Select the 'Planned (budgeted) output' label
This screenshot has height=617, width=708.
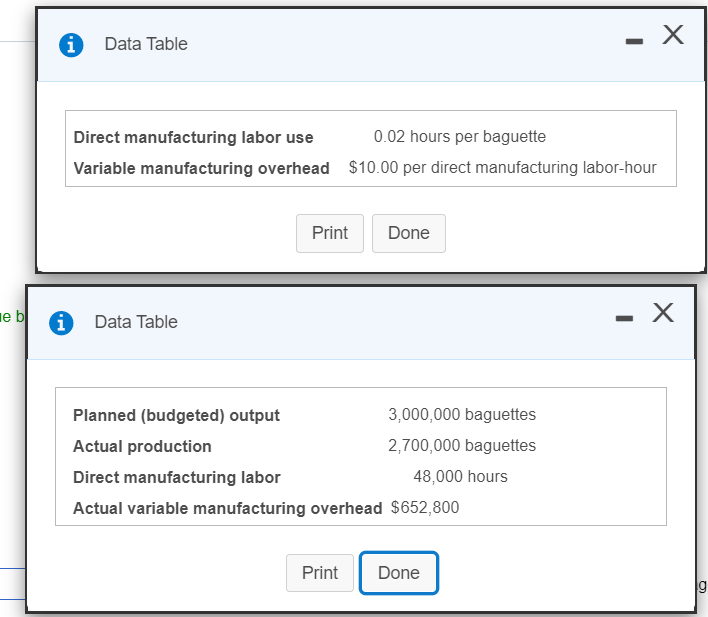(176, 416)
